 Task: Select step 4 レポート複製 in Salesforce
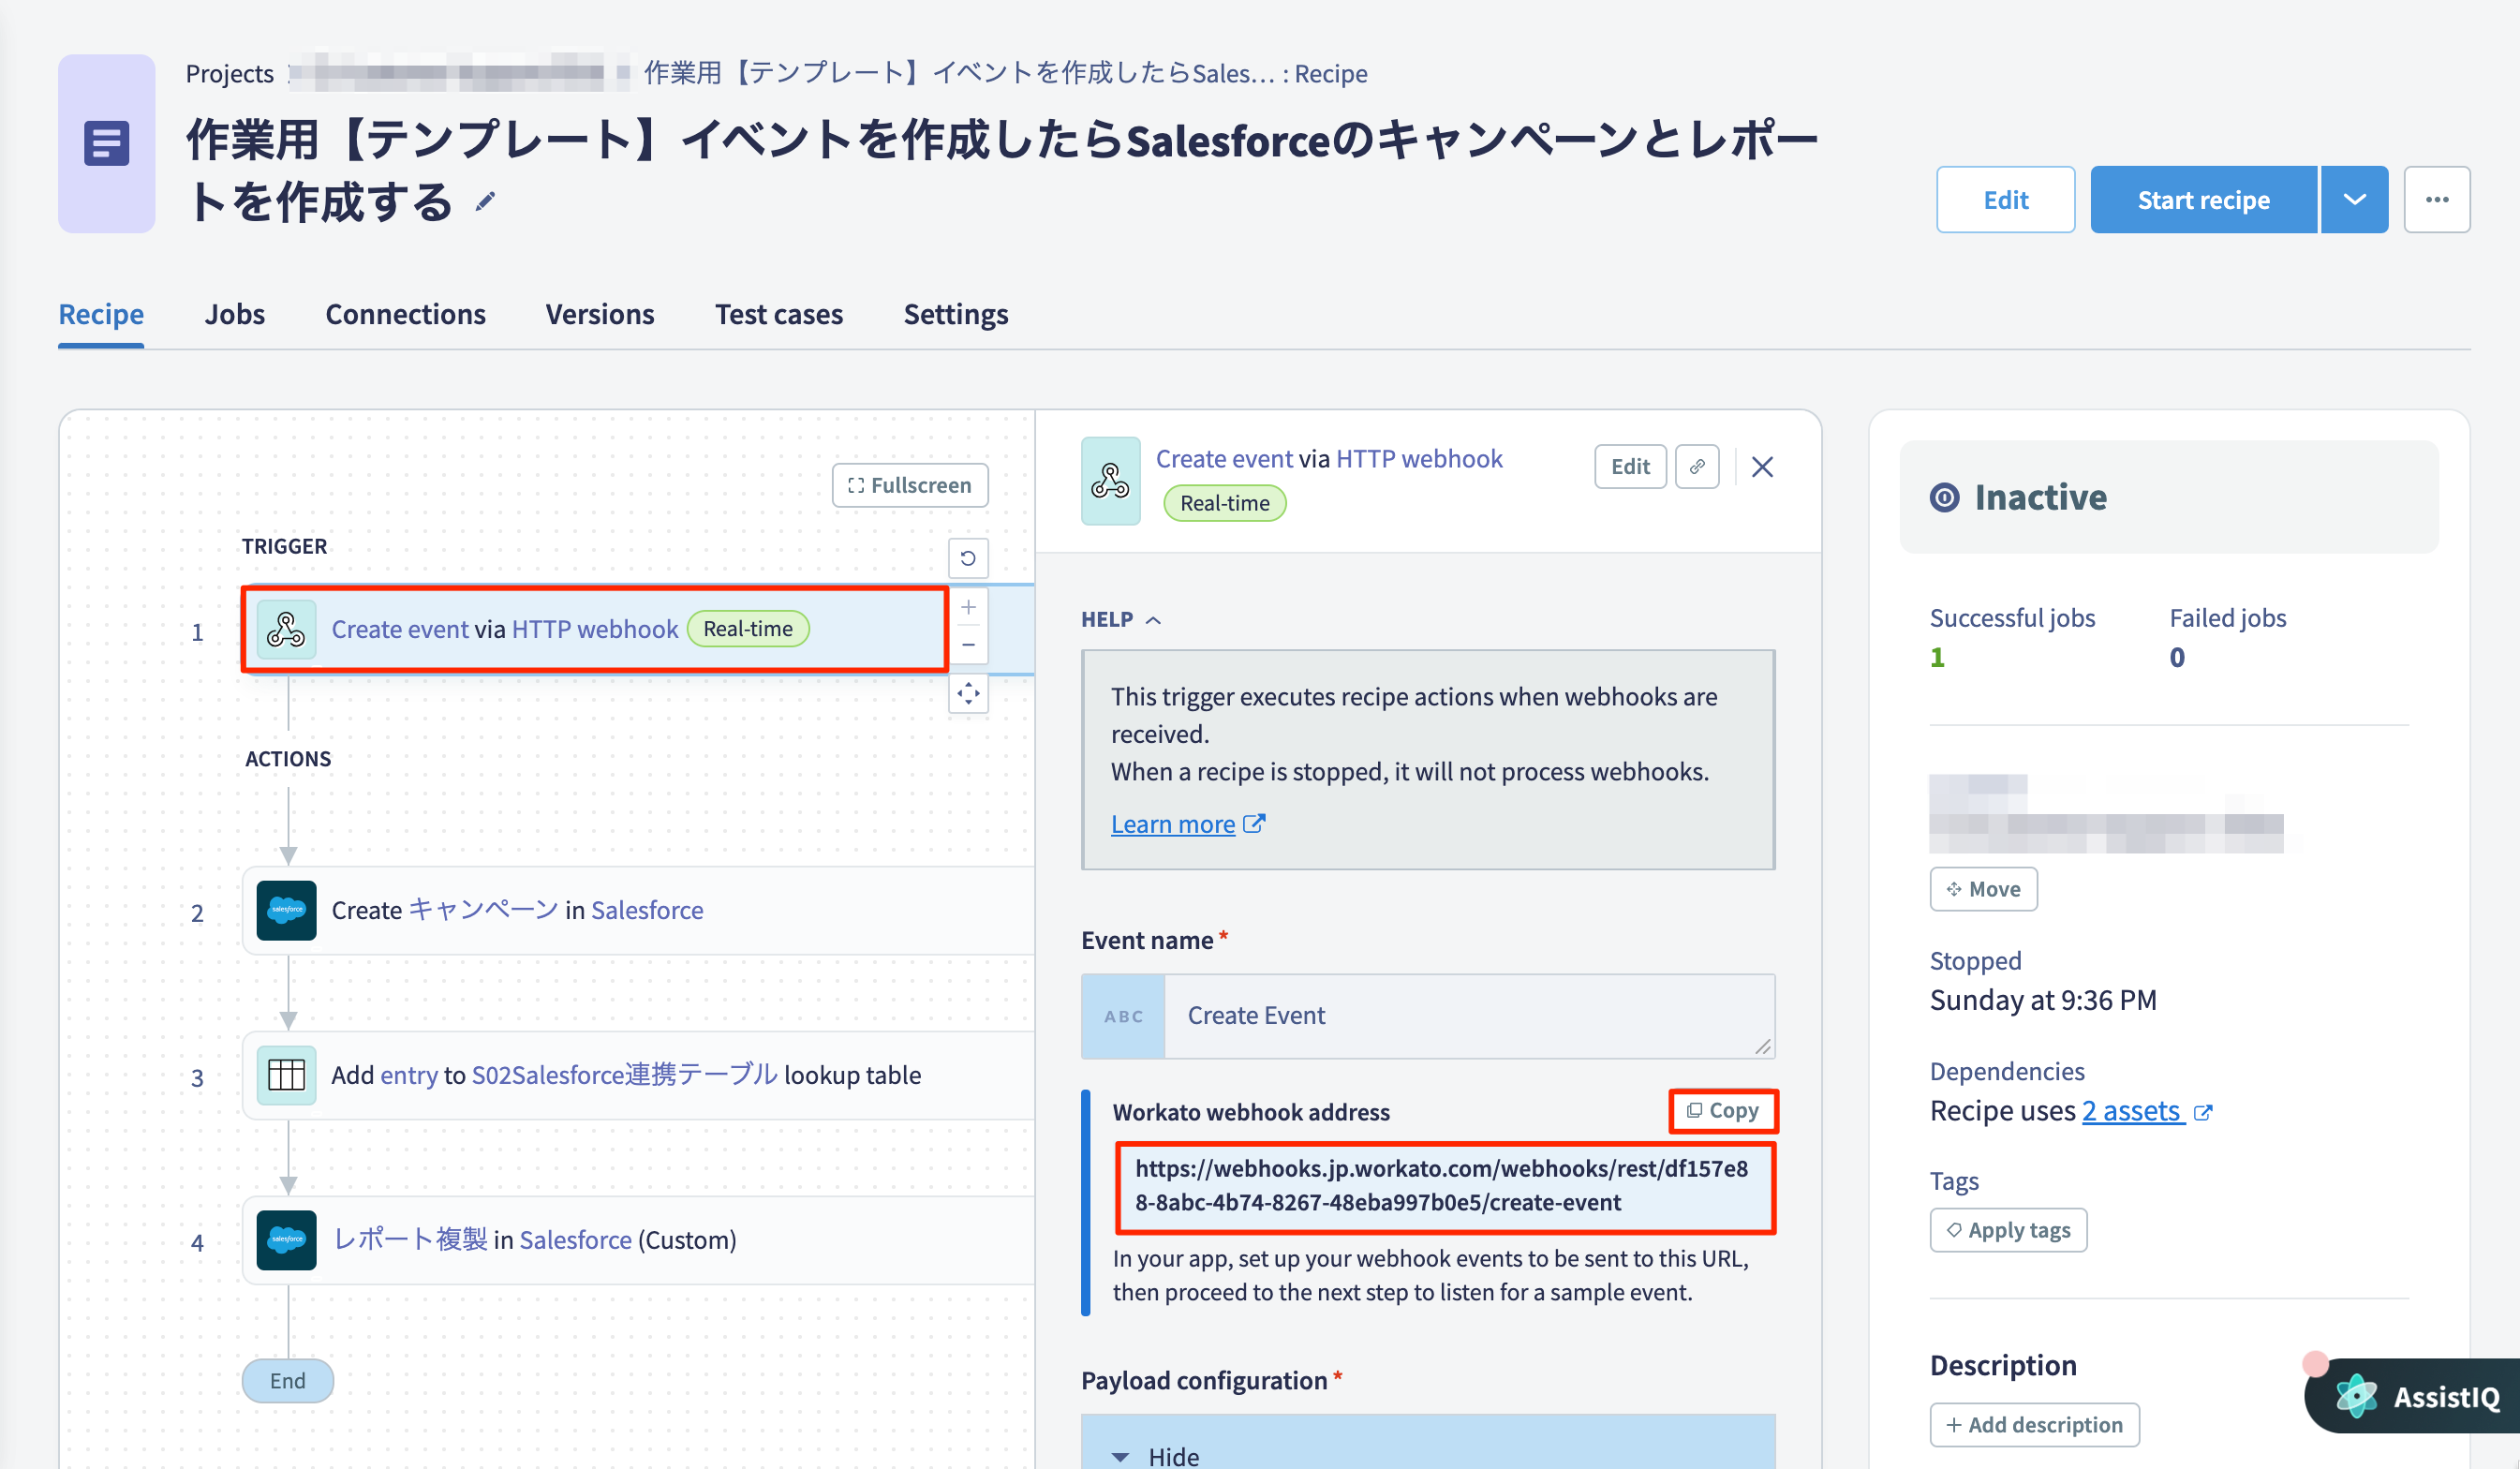pos(638,1240)
